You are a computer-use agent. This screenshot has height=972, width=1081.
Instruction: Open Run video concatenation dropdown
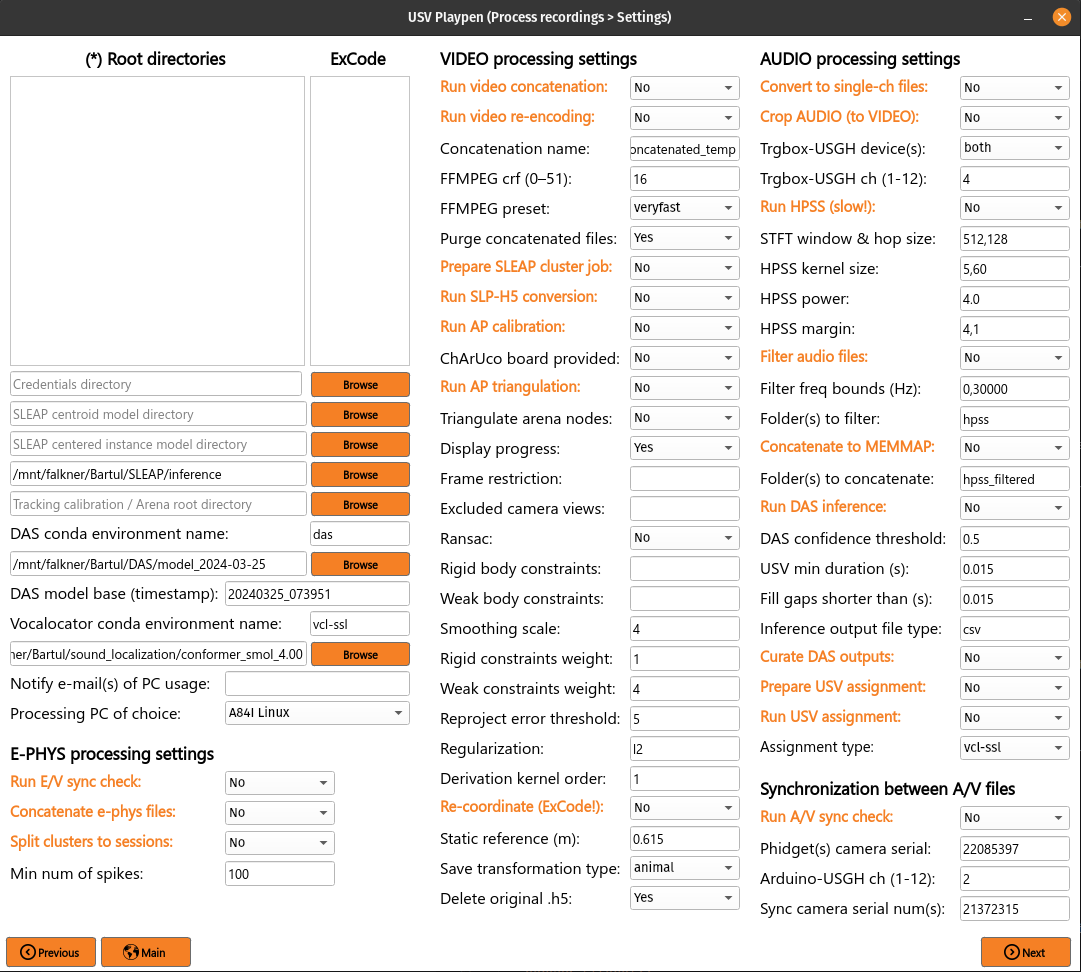point(684,88)
